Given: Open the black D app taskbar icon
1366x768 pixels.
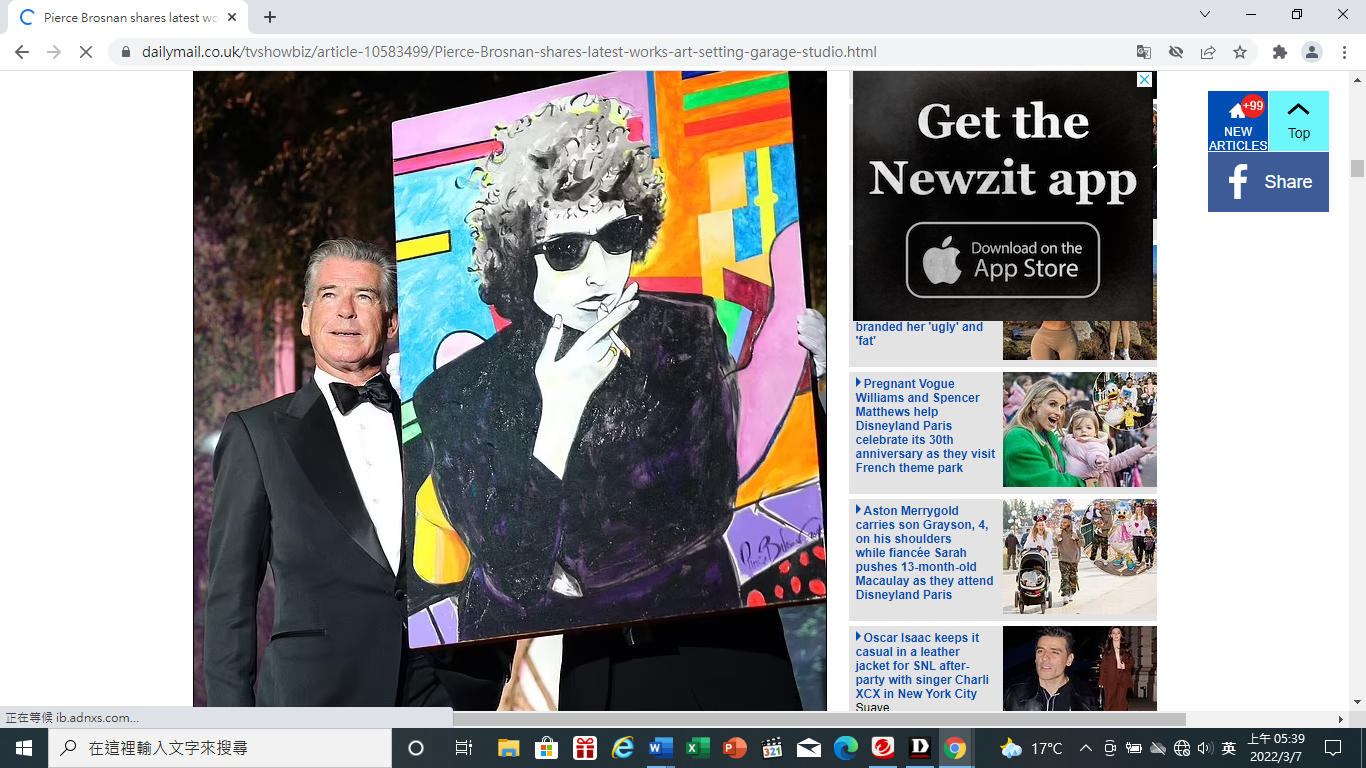Looking at the screenshot, I should coord(920,748).
